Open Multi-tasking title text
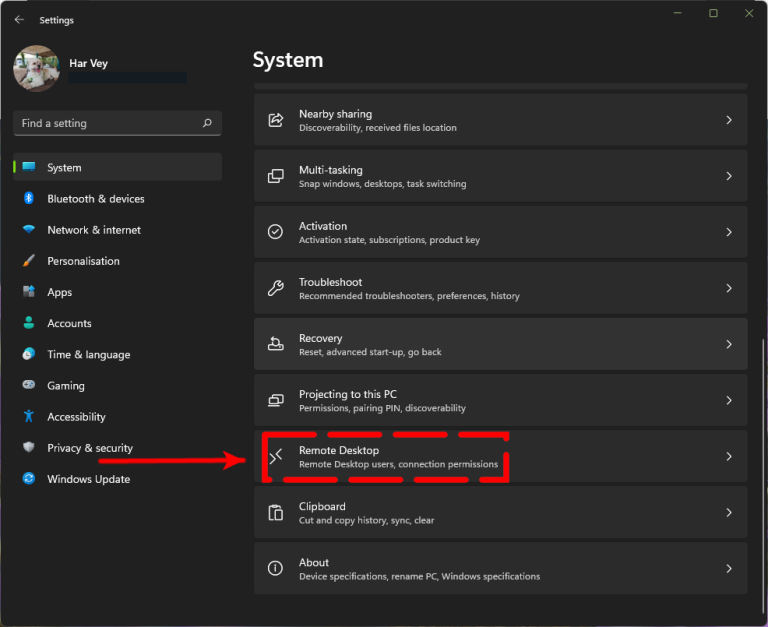This screenshot has width=768, height=627. coord(331,170)
